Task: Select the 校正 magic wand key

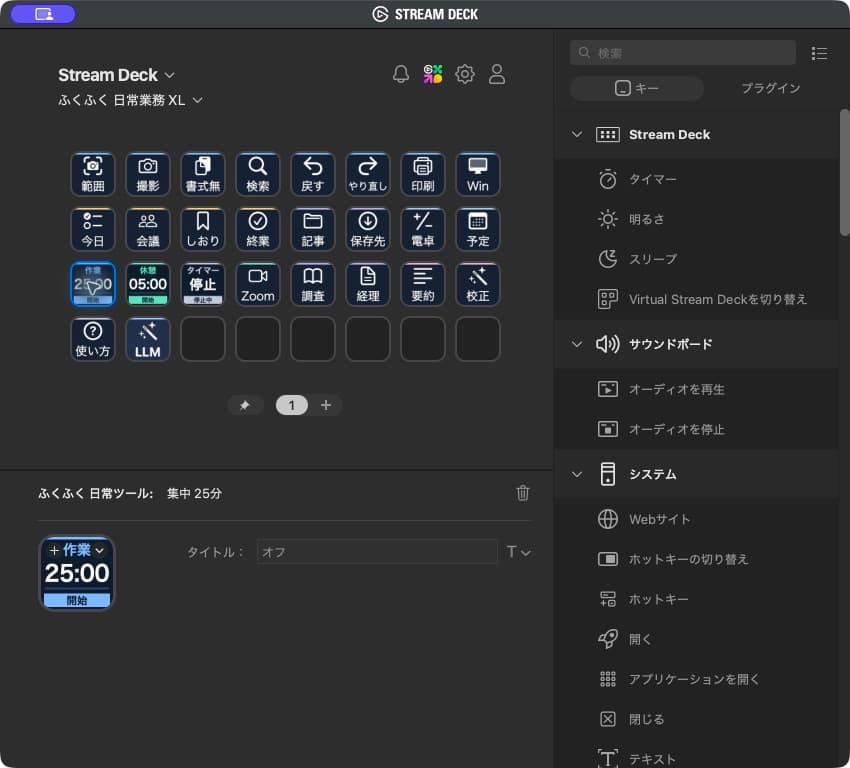Action: pyautogui.click(x=478, y=284)
